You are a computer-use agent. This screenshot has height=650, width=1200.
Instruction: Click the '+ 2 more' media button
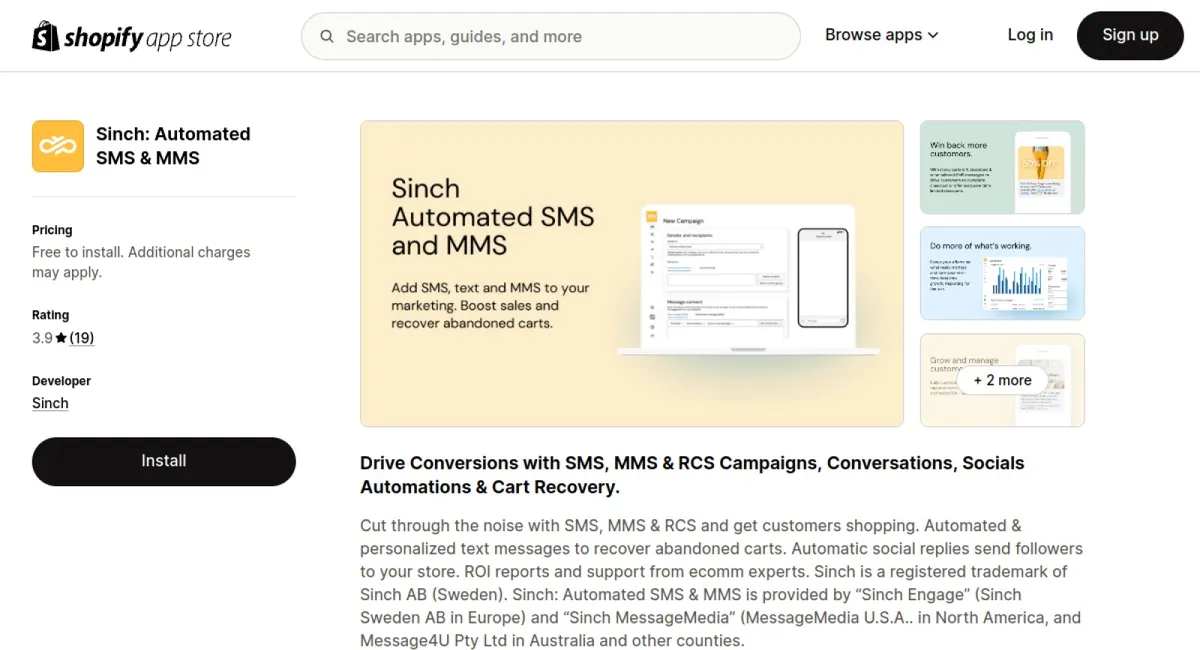click(1002, 380)
